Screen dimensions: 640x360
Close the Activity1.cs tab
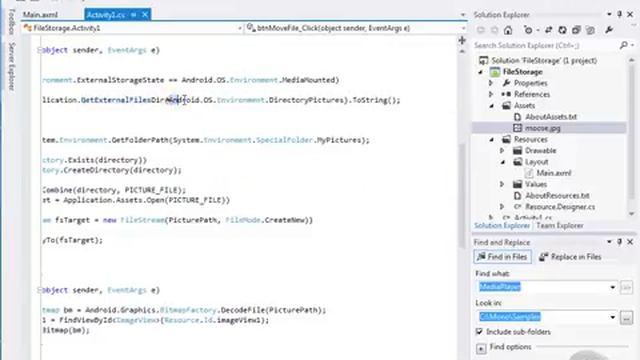144,15
